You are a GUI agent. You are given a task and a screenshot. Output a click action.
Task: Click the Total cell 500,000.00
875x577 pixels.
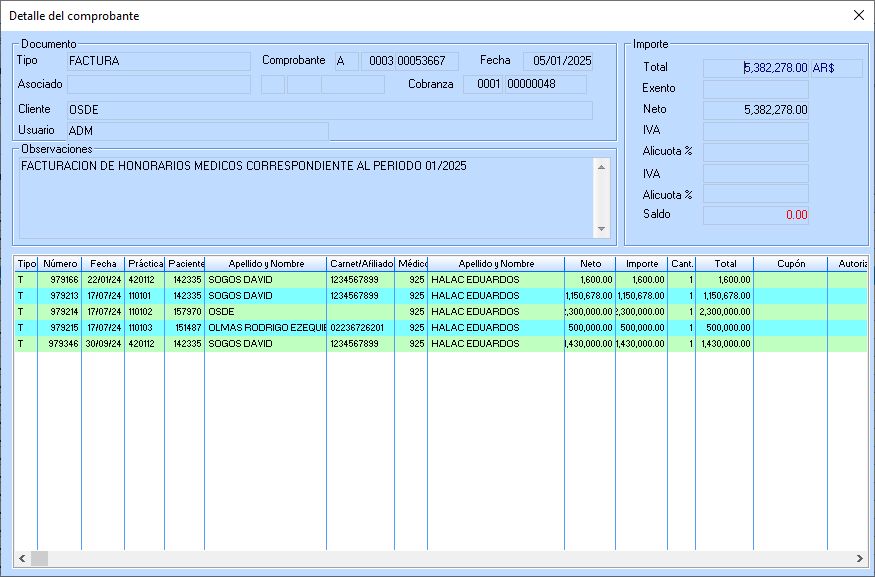click(x=725, y=328)
